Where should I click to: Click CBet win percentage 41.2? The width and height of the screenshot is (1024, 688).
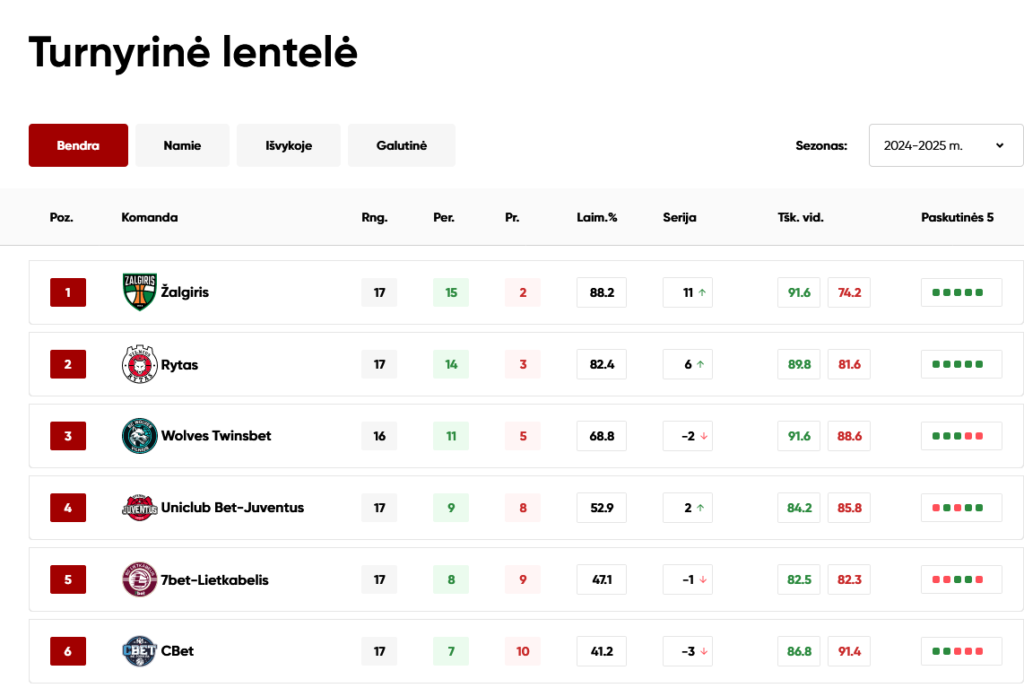(601, 651)
